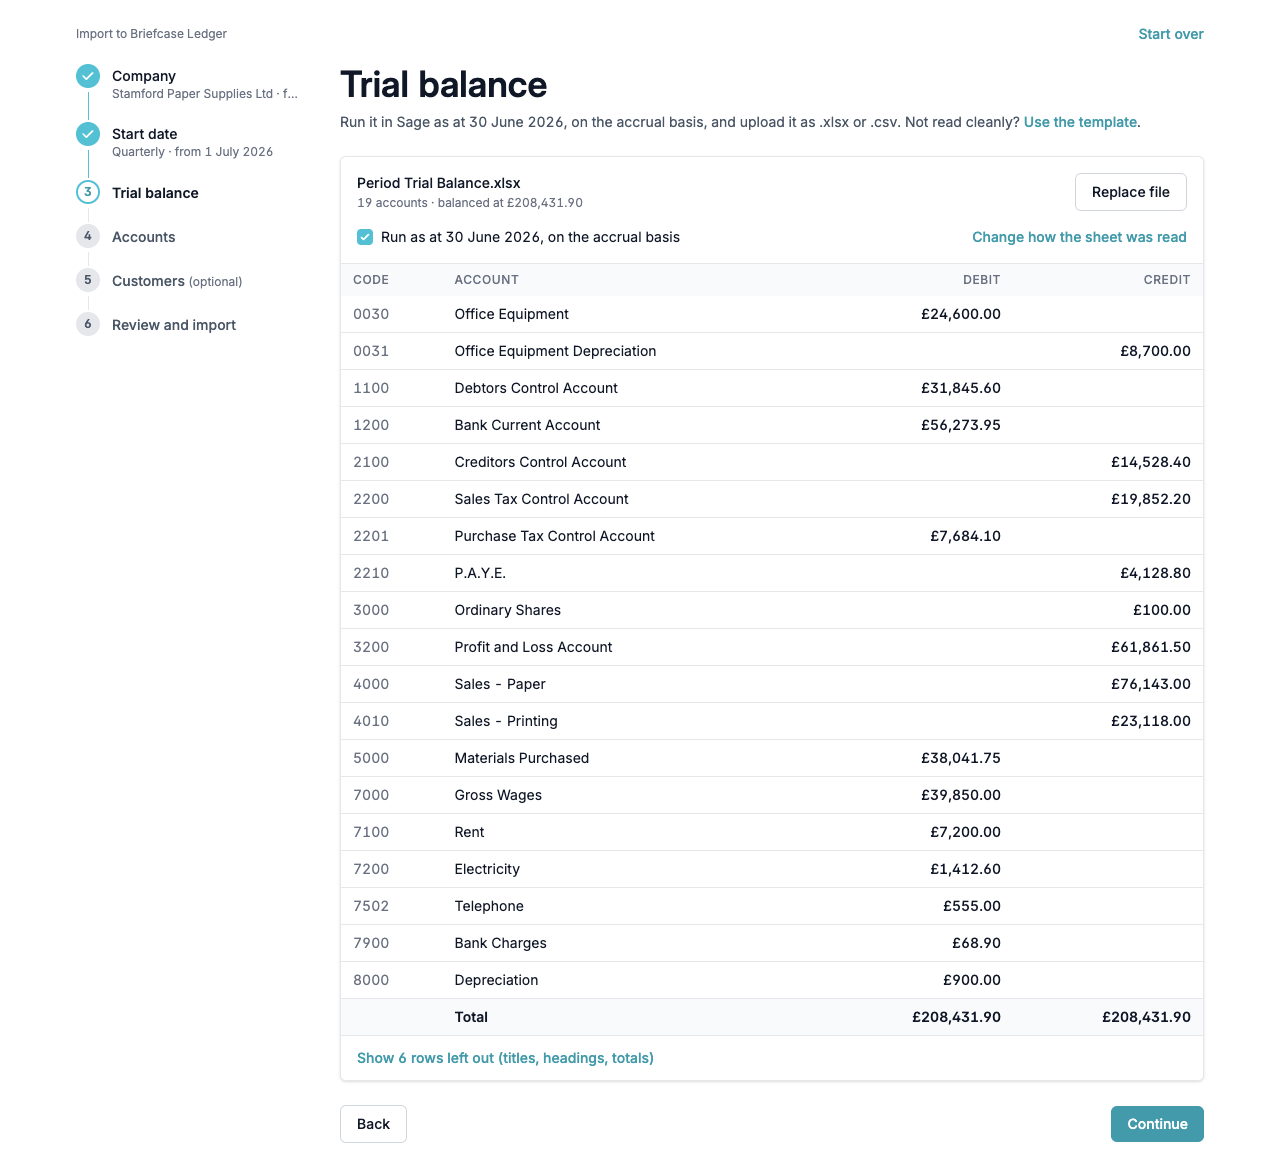Screen dimensions: 1280x1167
Task: Click the Back button
Action: coord(373,1124)
